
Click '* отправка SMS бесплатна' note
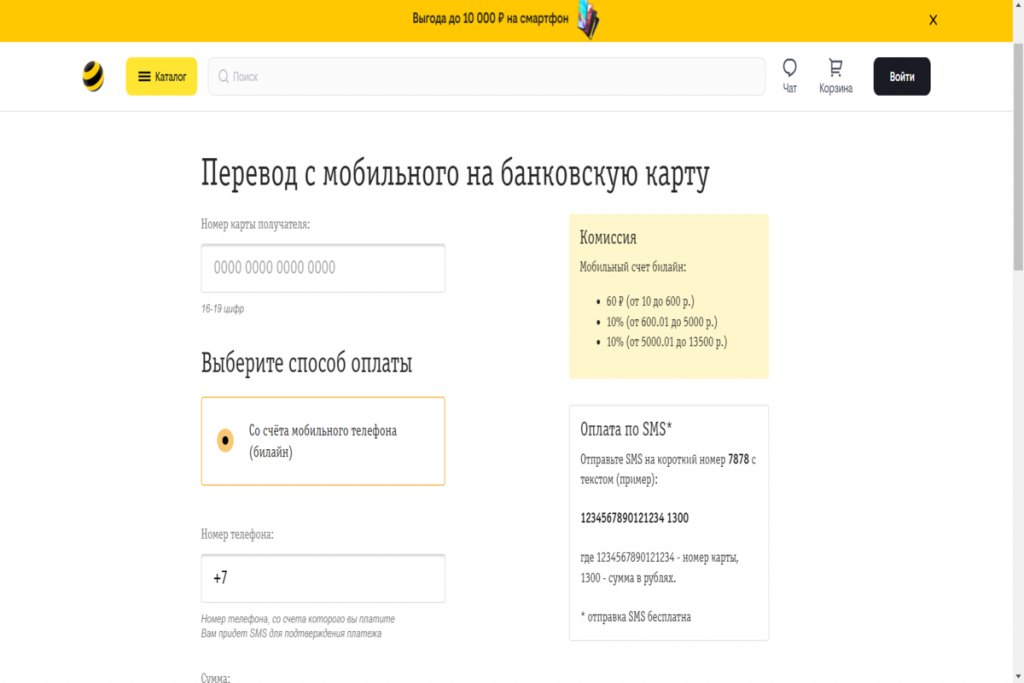coord(635,616)
